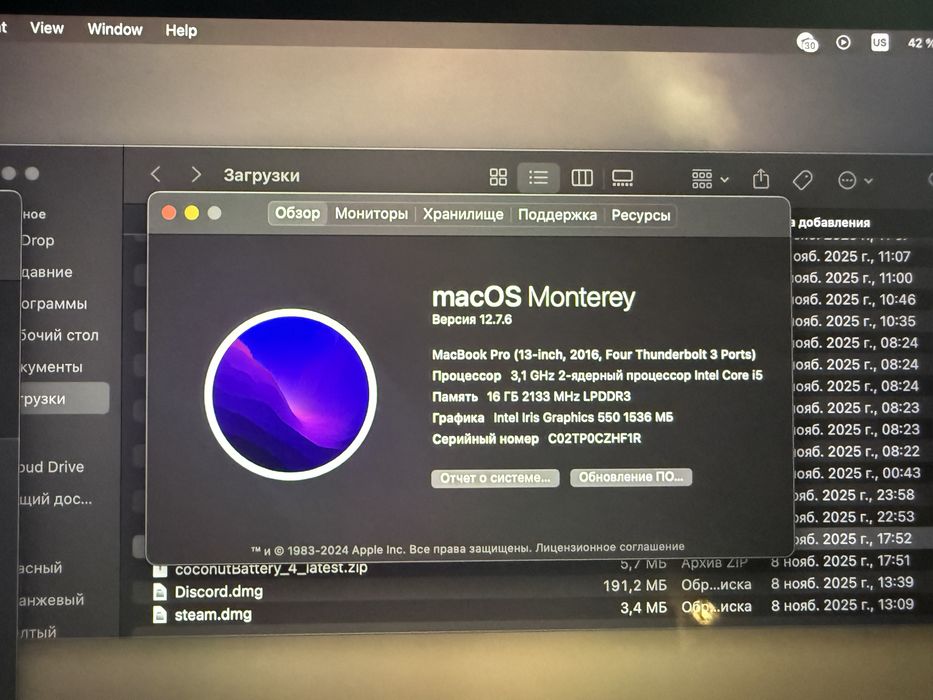The image size is (933, 700).
Task: Close the About This Mac window
Action: point(169,212)
